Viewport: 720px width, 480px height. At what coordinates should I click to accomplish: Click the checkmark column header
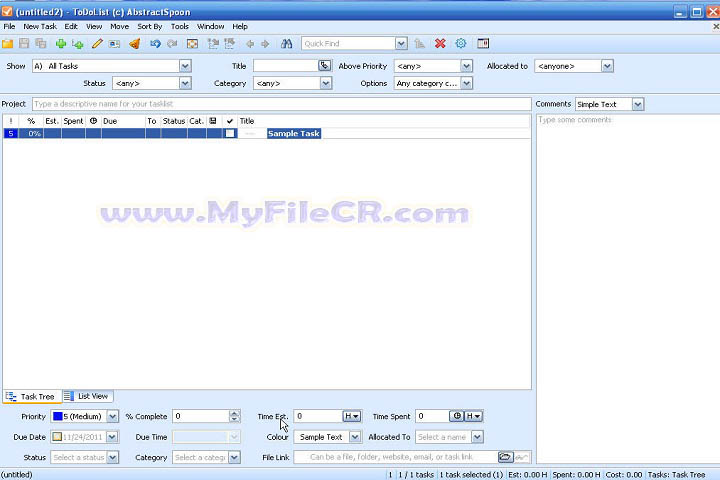(230, 121)
